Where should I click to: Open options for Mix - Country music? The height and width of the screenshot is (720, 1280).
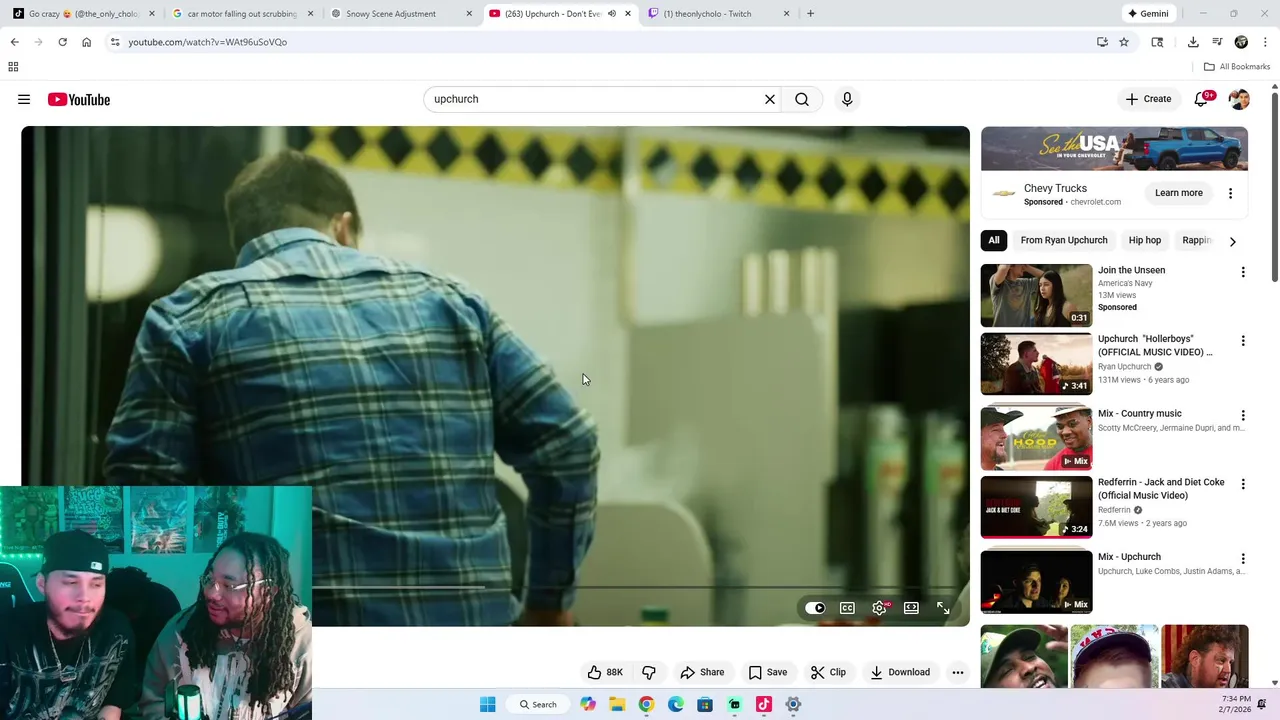pos(1243,415)
